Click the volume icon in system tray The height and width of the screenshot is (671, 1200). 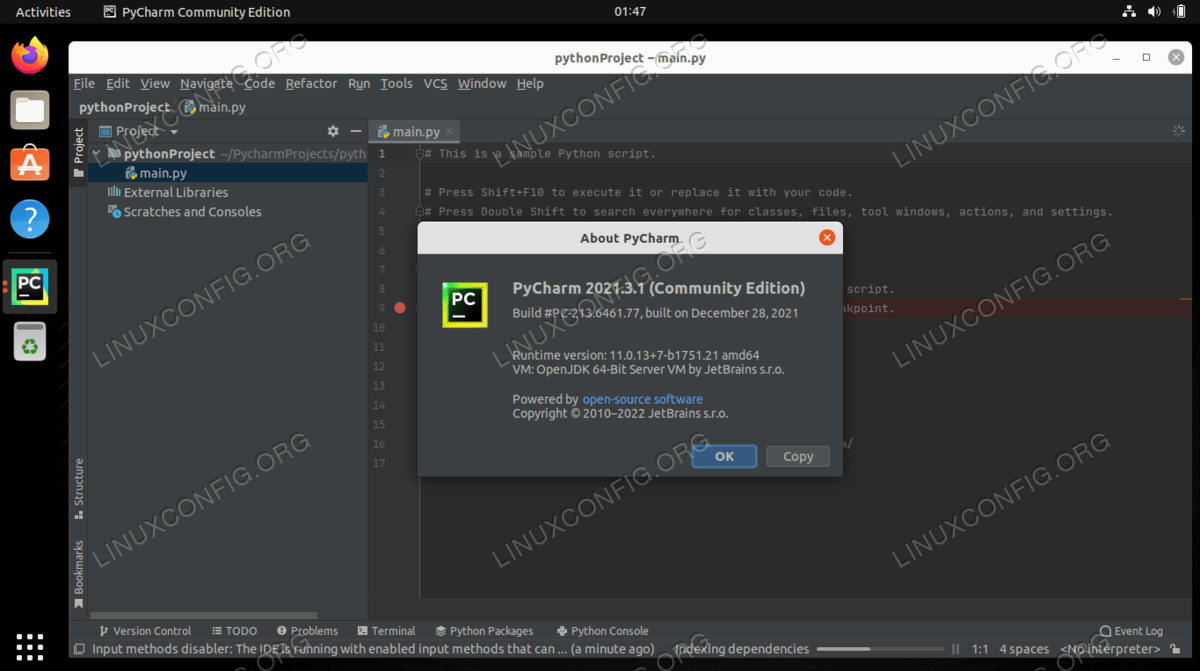(x=1154, y=12)
